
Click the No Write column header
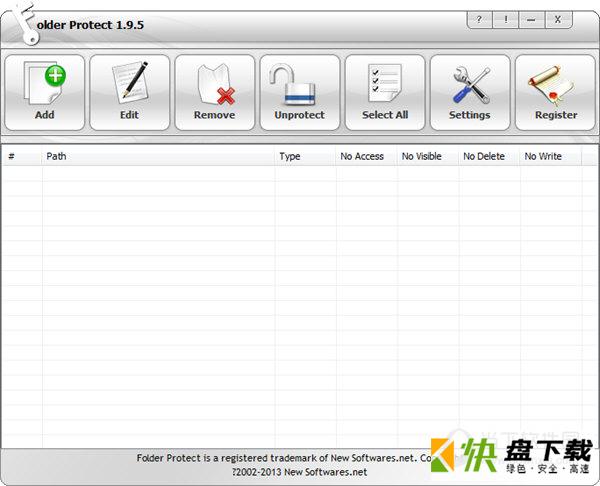click(551, 156)
